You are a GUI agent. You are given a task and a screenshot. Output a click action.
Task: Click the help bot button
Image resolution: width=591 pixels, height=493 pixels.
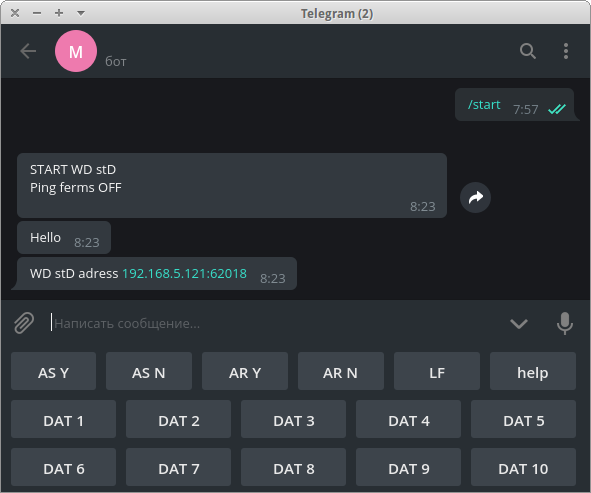[x=533, y=371]
